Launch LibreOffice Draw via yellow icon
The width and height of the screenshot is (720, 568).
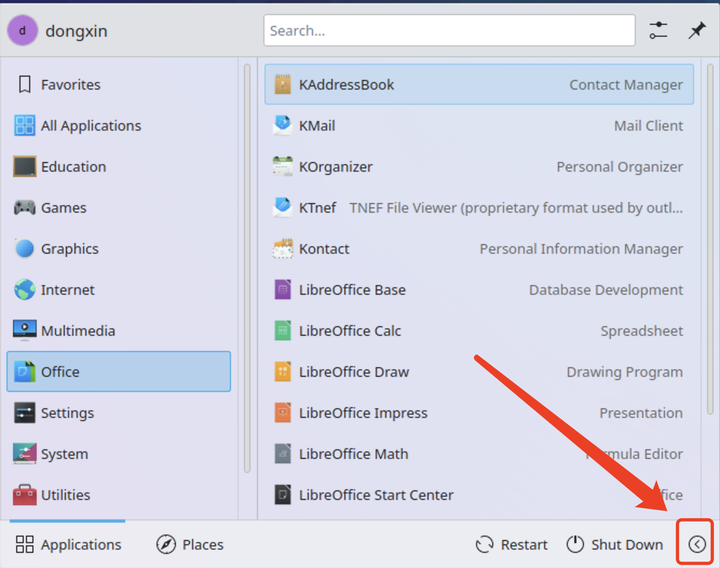282,371
